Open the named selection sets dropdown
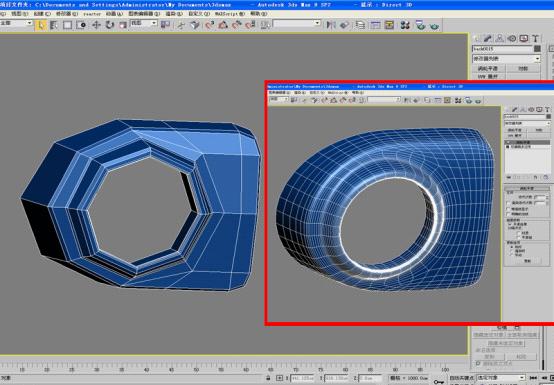Viewport: 554px width, 385px height. click(297, 24)
